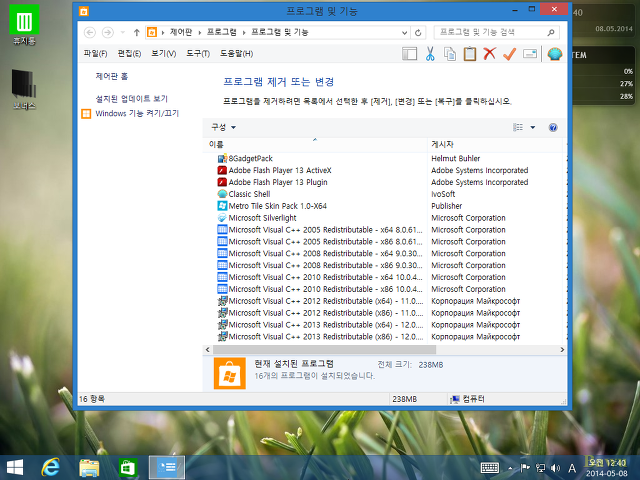Click the scroll right arrow
The width and height of the screenshot is (640, 480).
click(562, 350)
